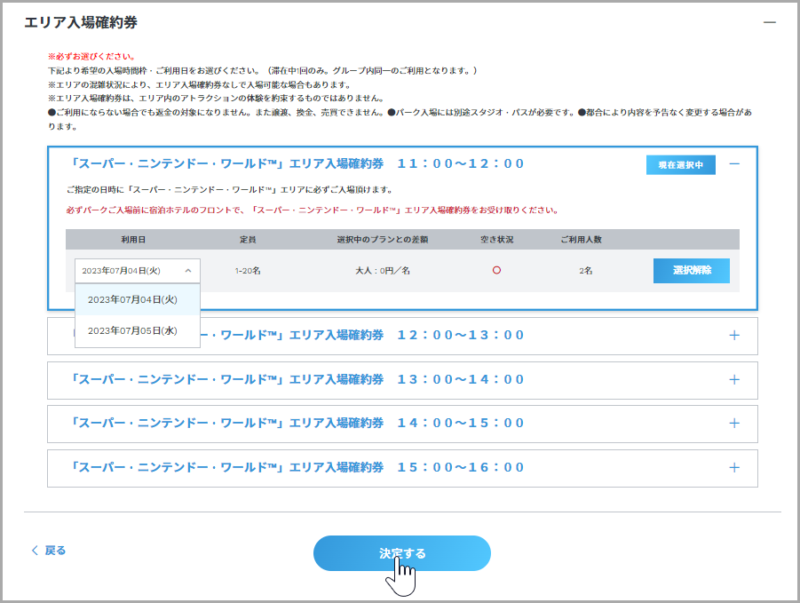Screen dimensions: 800x603
Task: Click the 空き状況 column header
Action: coord(497,239)
